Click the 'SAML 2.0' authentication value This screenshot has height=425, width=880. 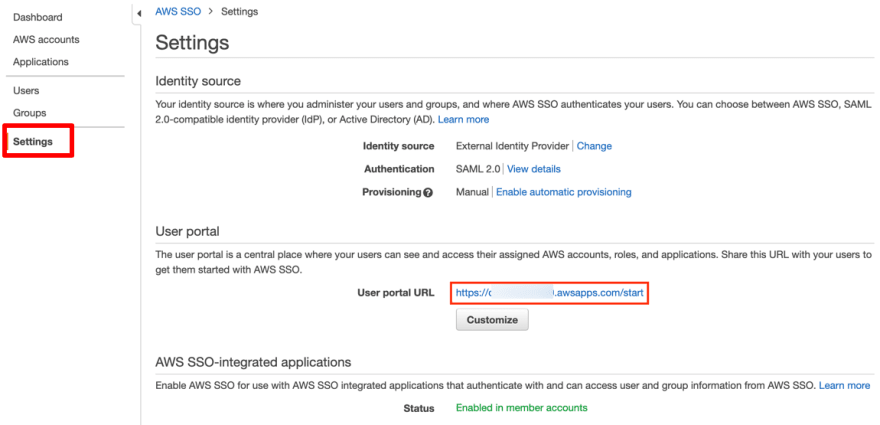point(478,169)
